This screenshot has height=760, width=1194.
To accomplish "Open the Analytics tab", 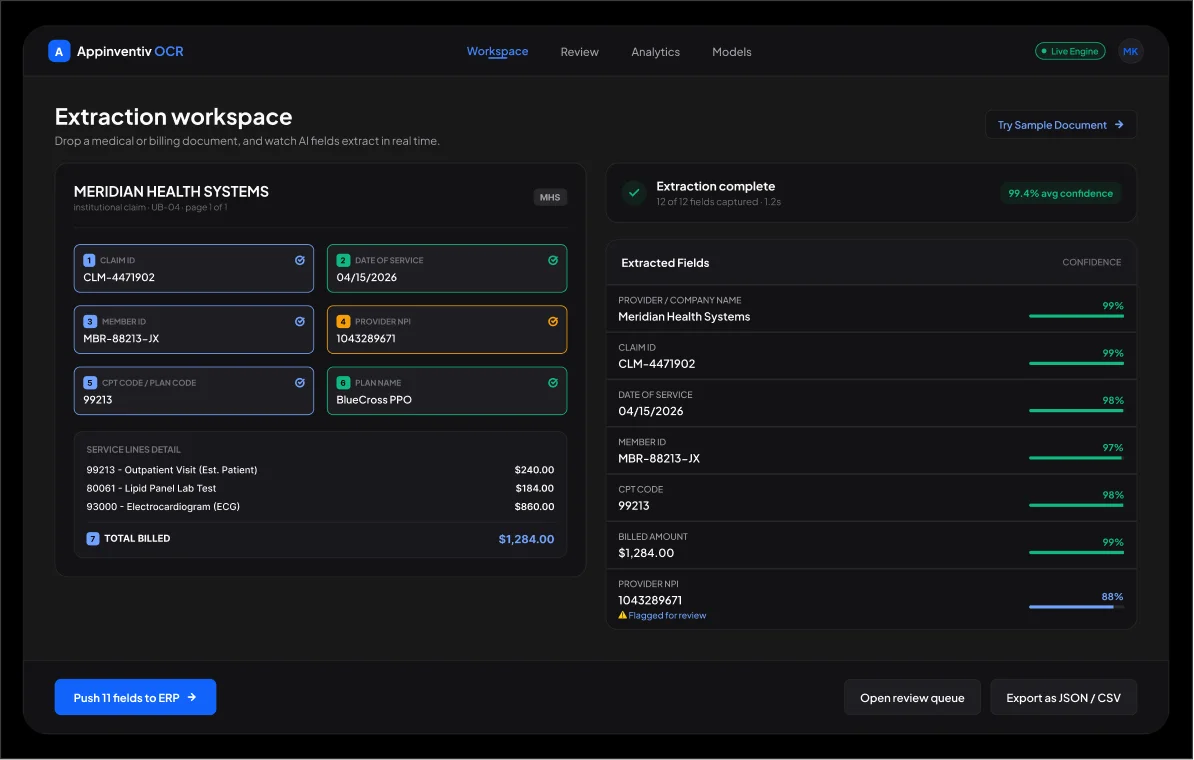I will (656, 52).
